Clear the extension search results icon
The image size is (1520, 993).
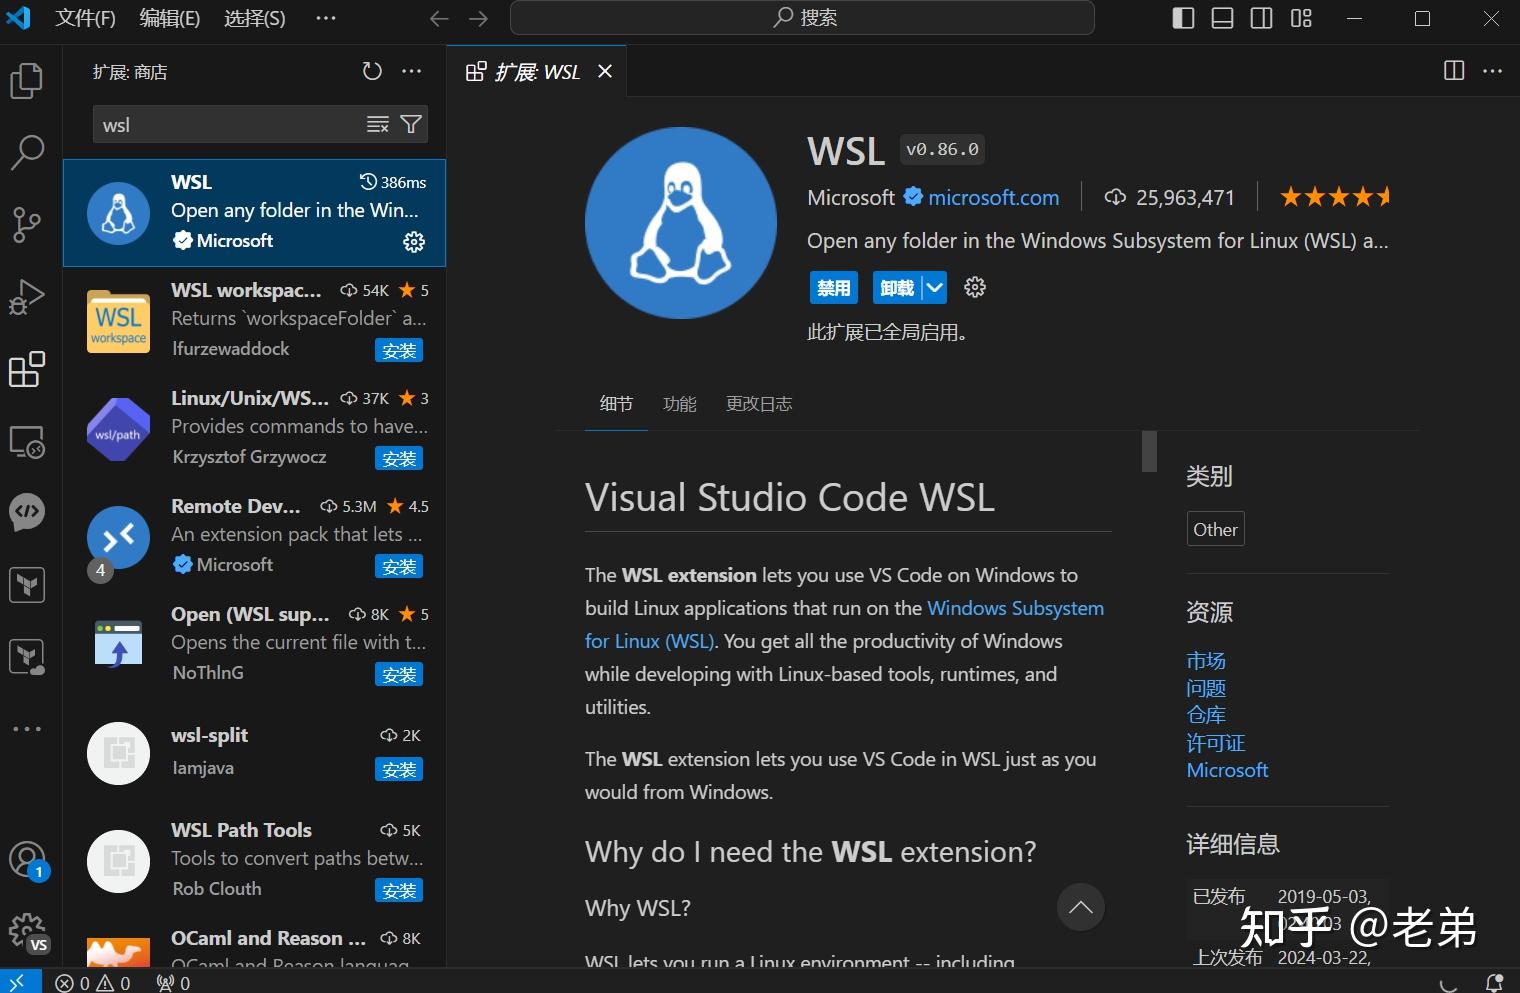pos(377,124)
